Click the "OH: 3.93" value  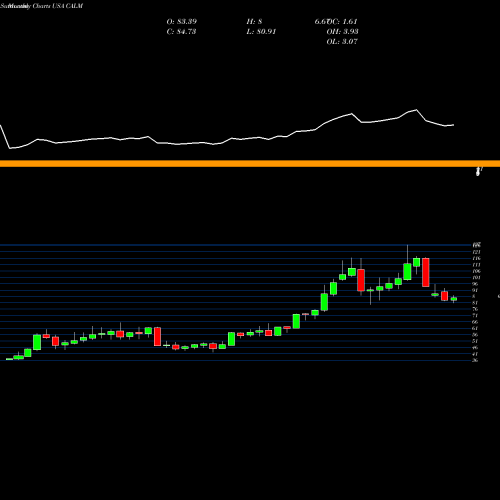[x=342, y=32]
